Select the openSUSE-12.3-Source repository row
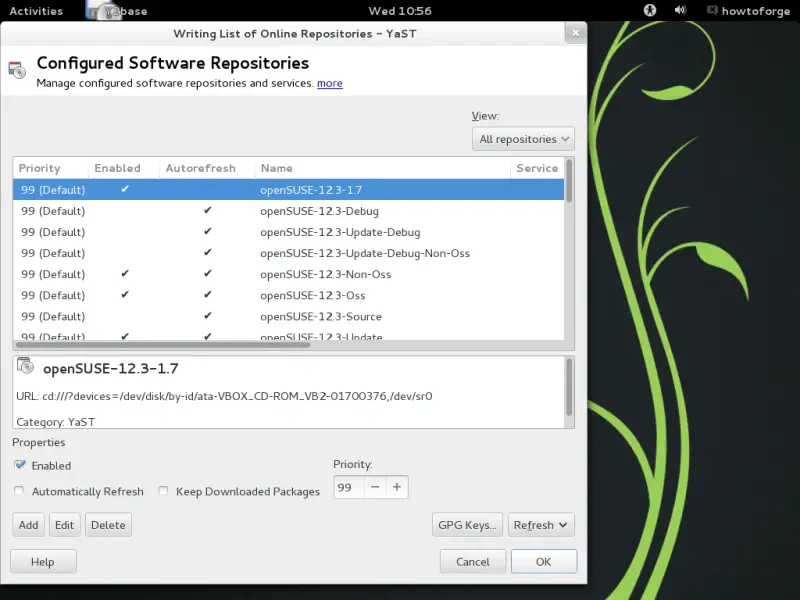The width and height of the screenshot is (800, 600). click(289, 316)
